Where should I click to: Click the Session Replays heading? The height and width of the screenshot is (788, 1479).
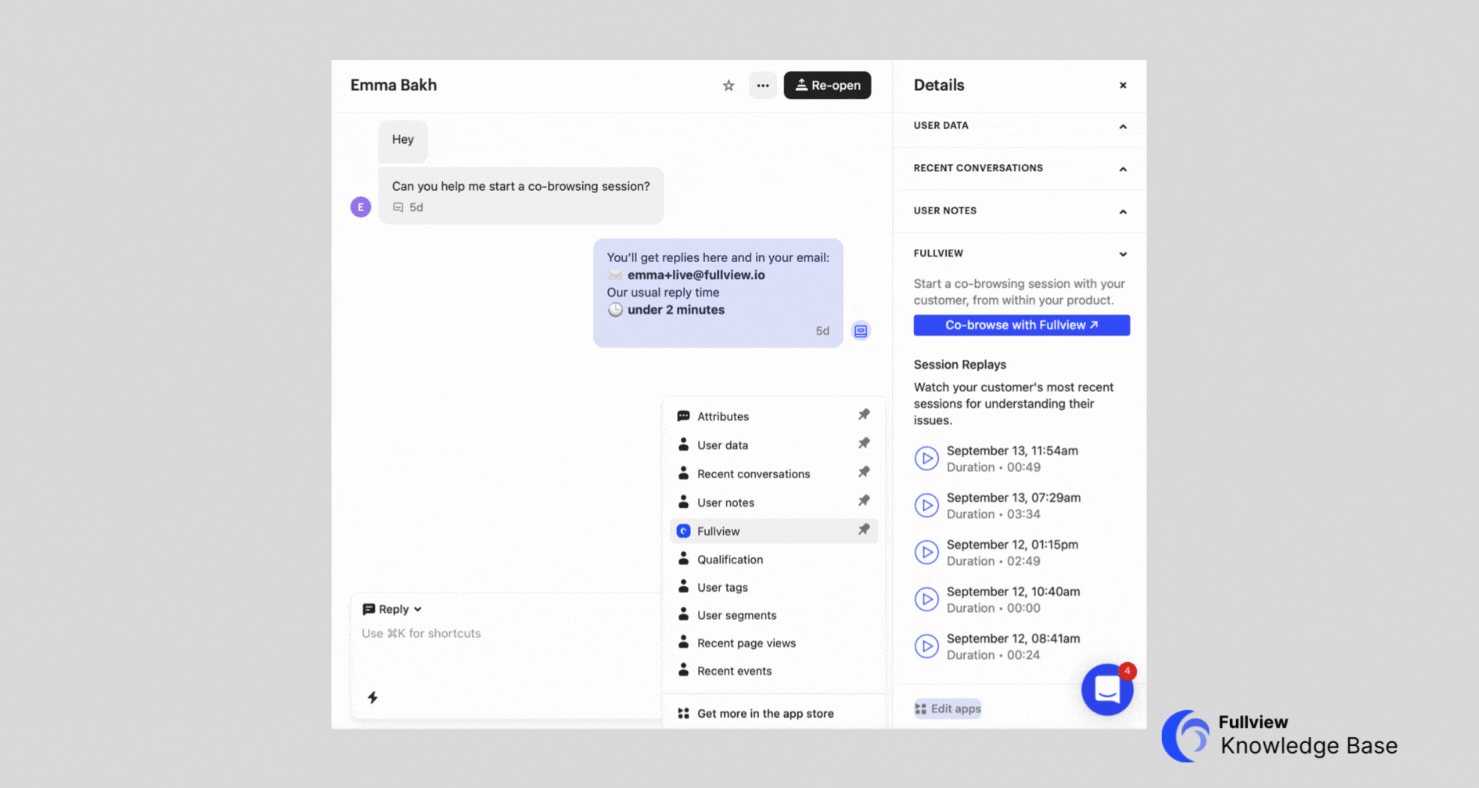960,365
